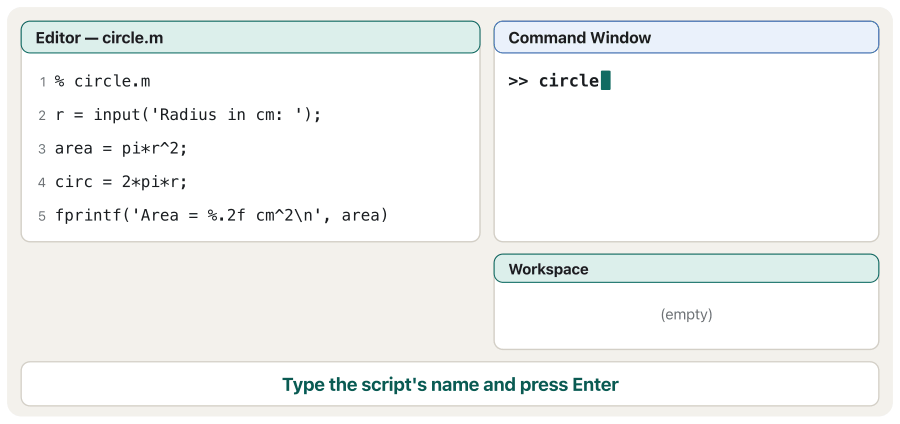Click the green cursor block after circle

pyautogui.click(x=606, y=81)
